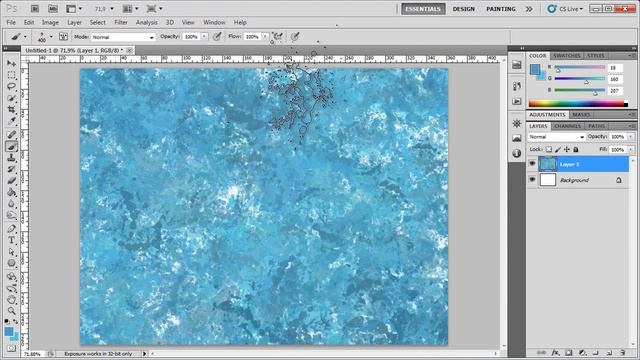
Task: Select the Path Selection tool
Action: [11, 252]
